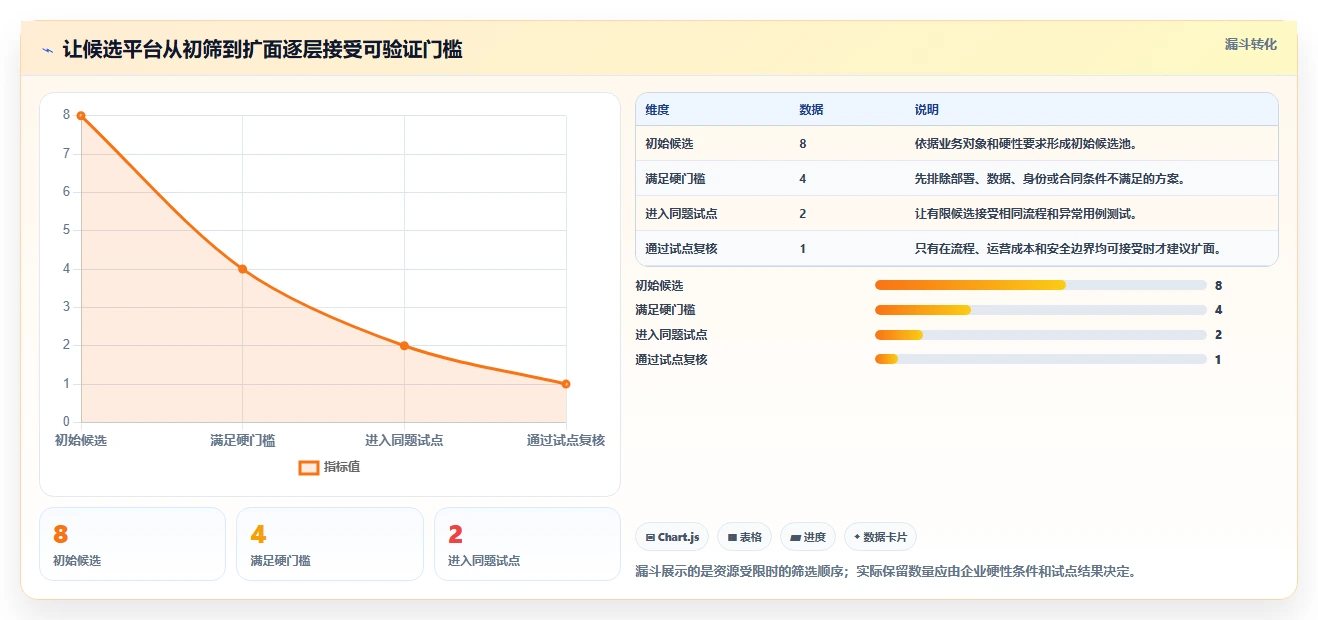
Task: Click the 进入同题试点 progress label
Action: pyautogui.click(x=671, y=335)
